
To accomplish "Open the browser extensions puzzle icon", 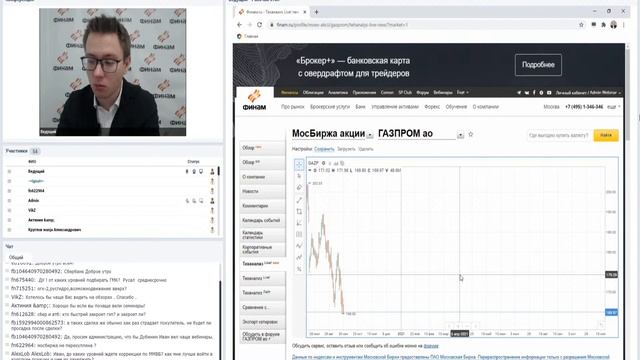I will [604, 24].
